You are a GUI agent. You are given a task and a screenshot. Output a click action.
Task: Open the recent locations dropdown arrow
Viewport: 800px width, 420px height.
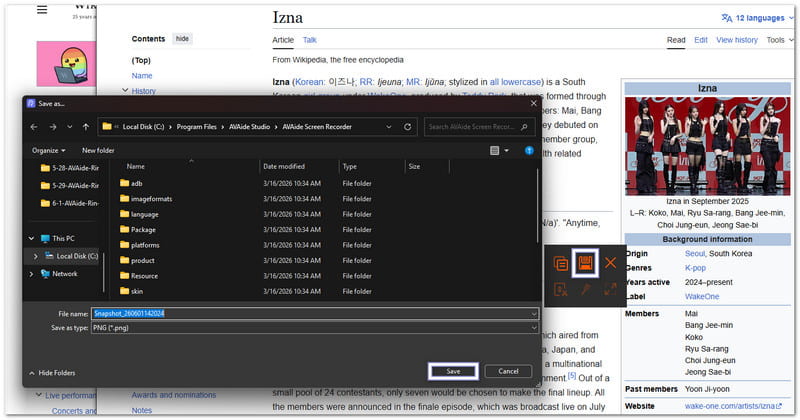(x=69, y=127)
